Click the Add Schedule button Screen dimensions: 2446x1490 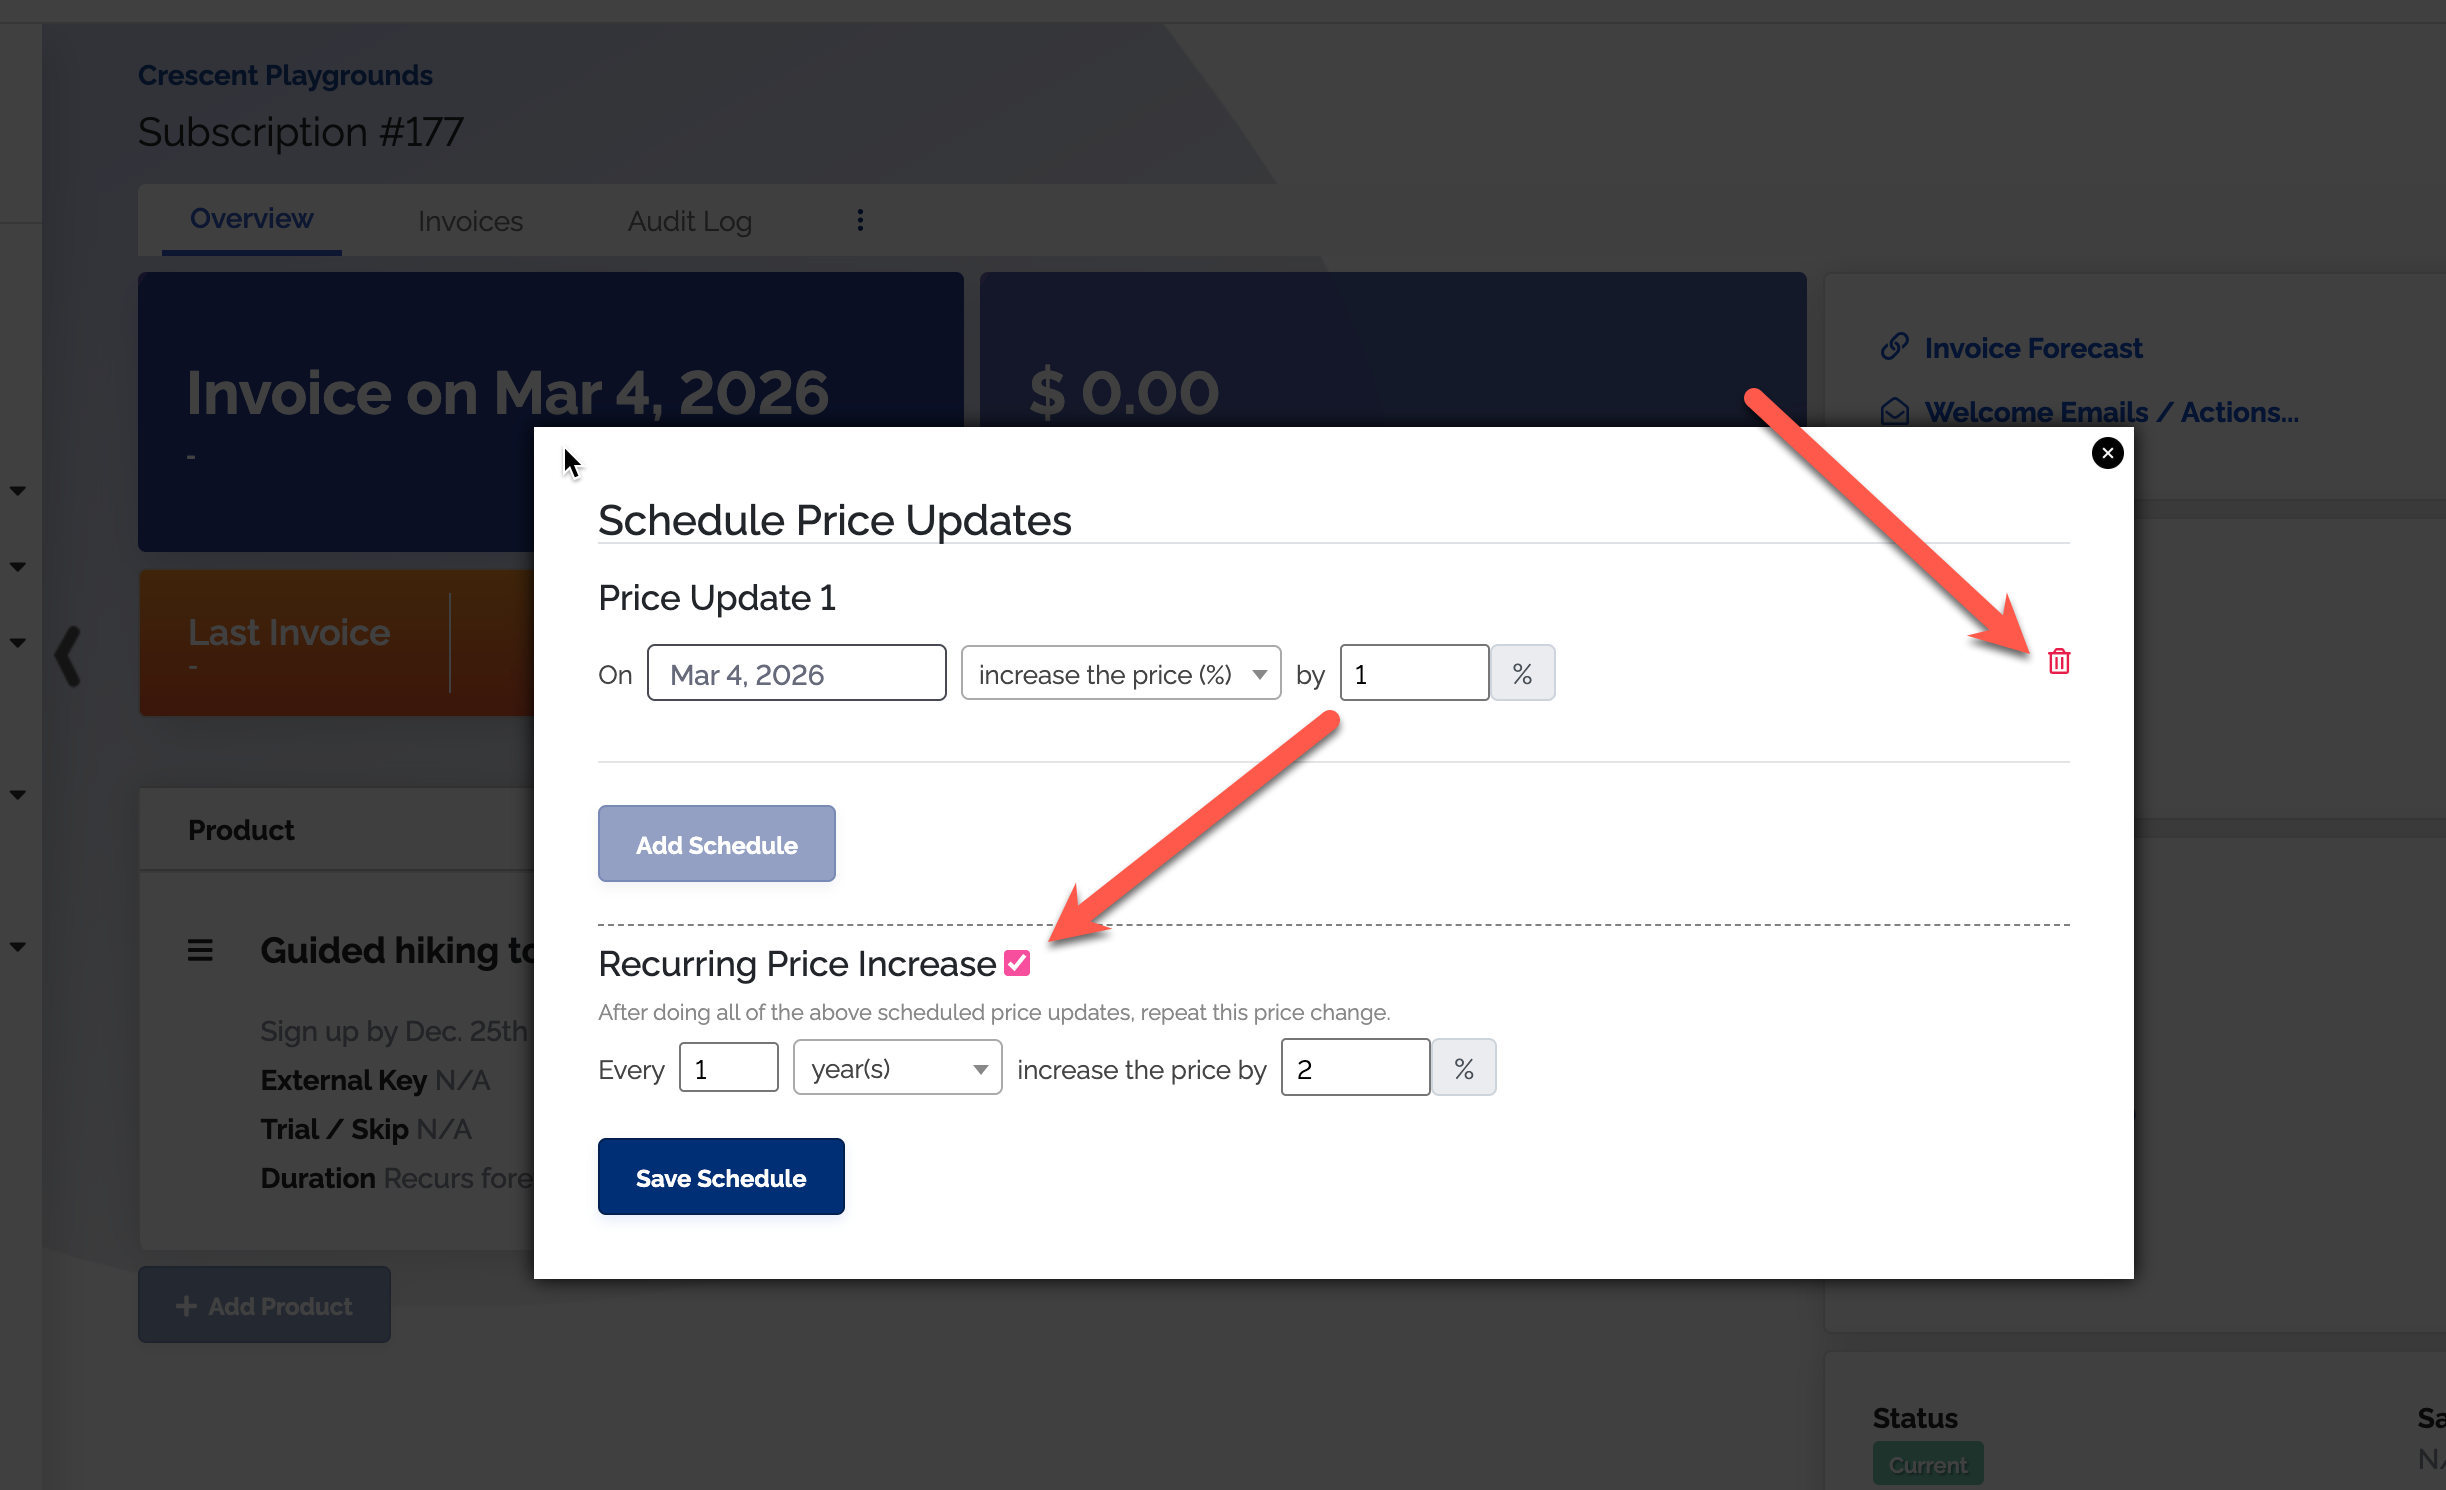(x=716, y=844)
